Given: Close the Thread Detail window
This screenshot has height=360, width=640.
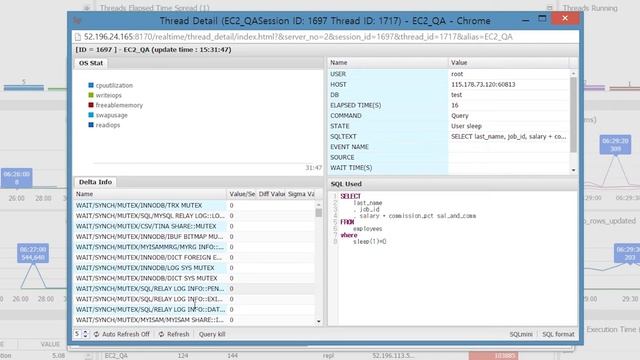Looking at the screenshot, I should point(565,18).
